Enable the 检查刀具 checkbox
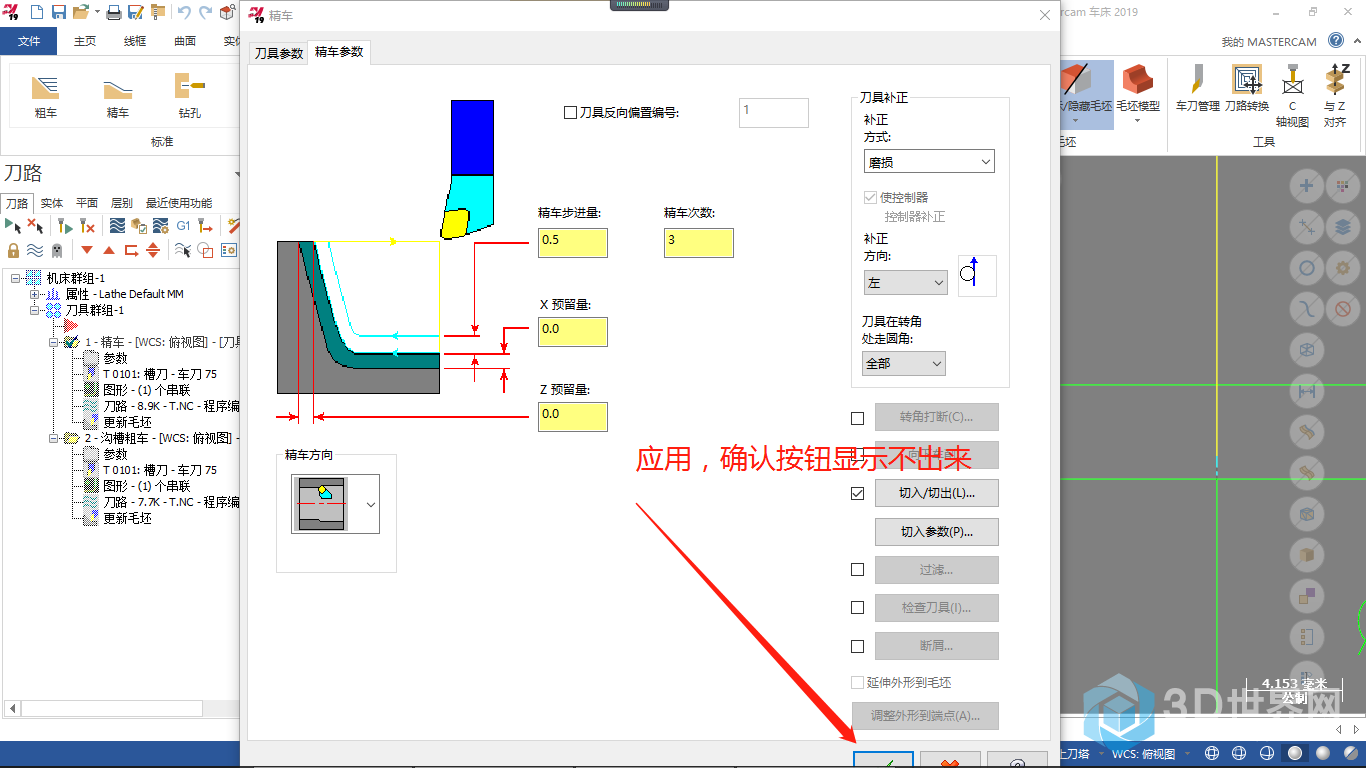The image size is (1366, 768). pyautogui.click(x=857, y=608)
